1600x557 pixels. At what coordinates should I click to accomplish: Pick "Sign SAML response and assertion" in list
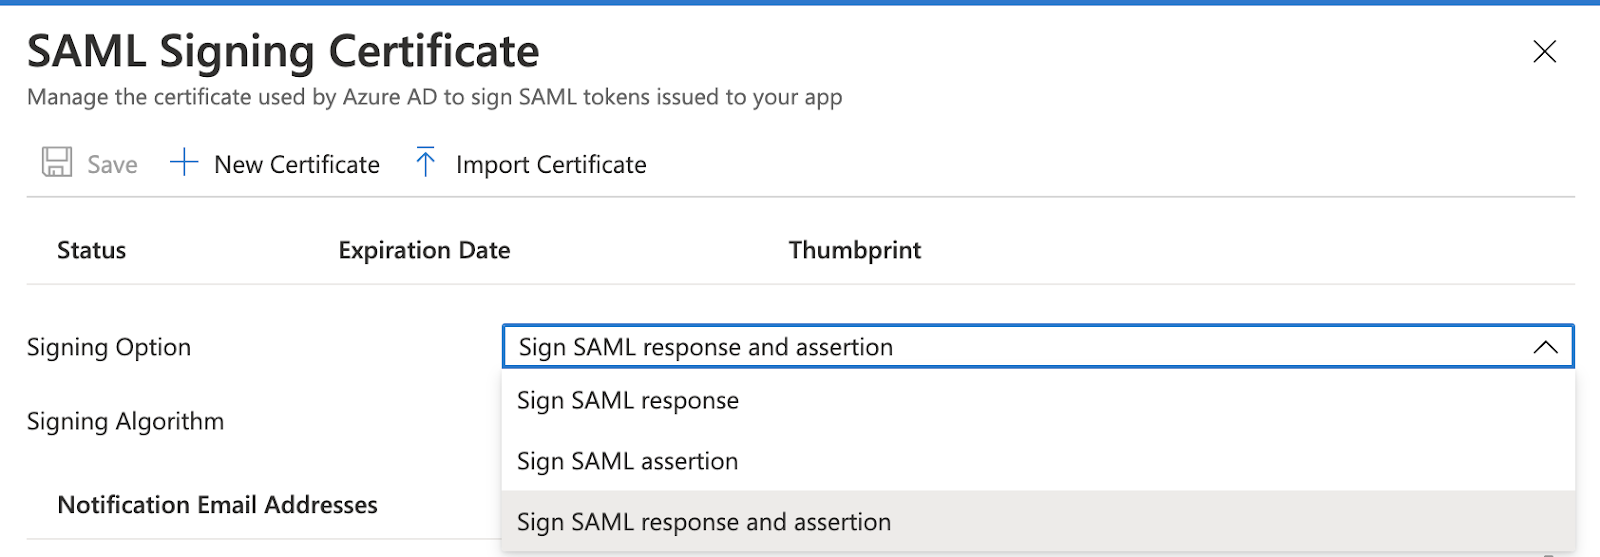[704, 522]
